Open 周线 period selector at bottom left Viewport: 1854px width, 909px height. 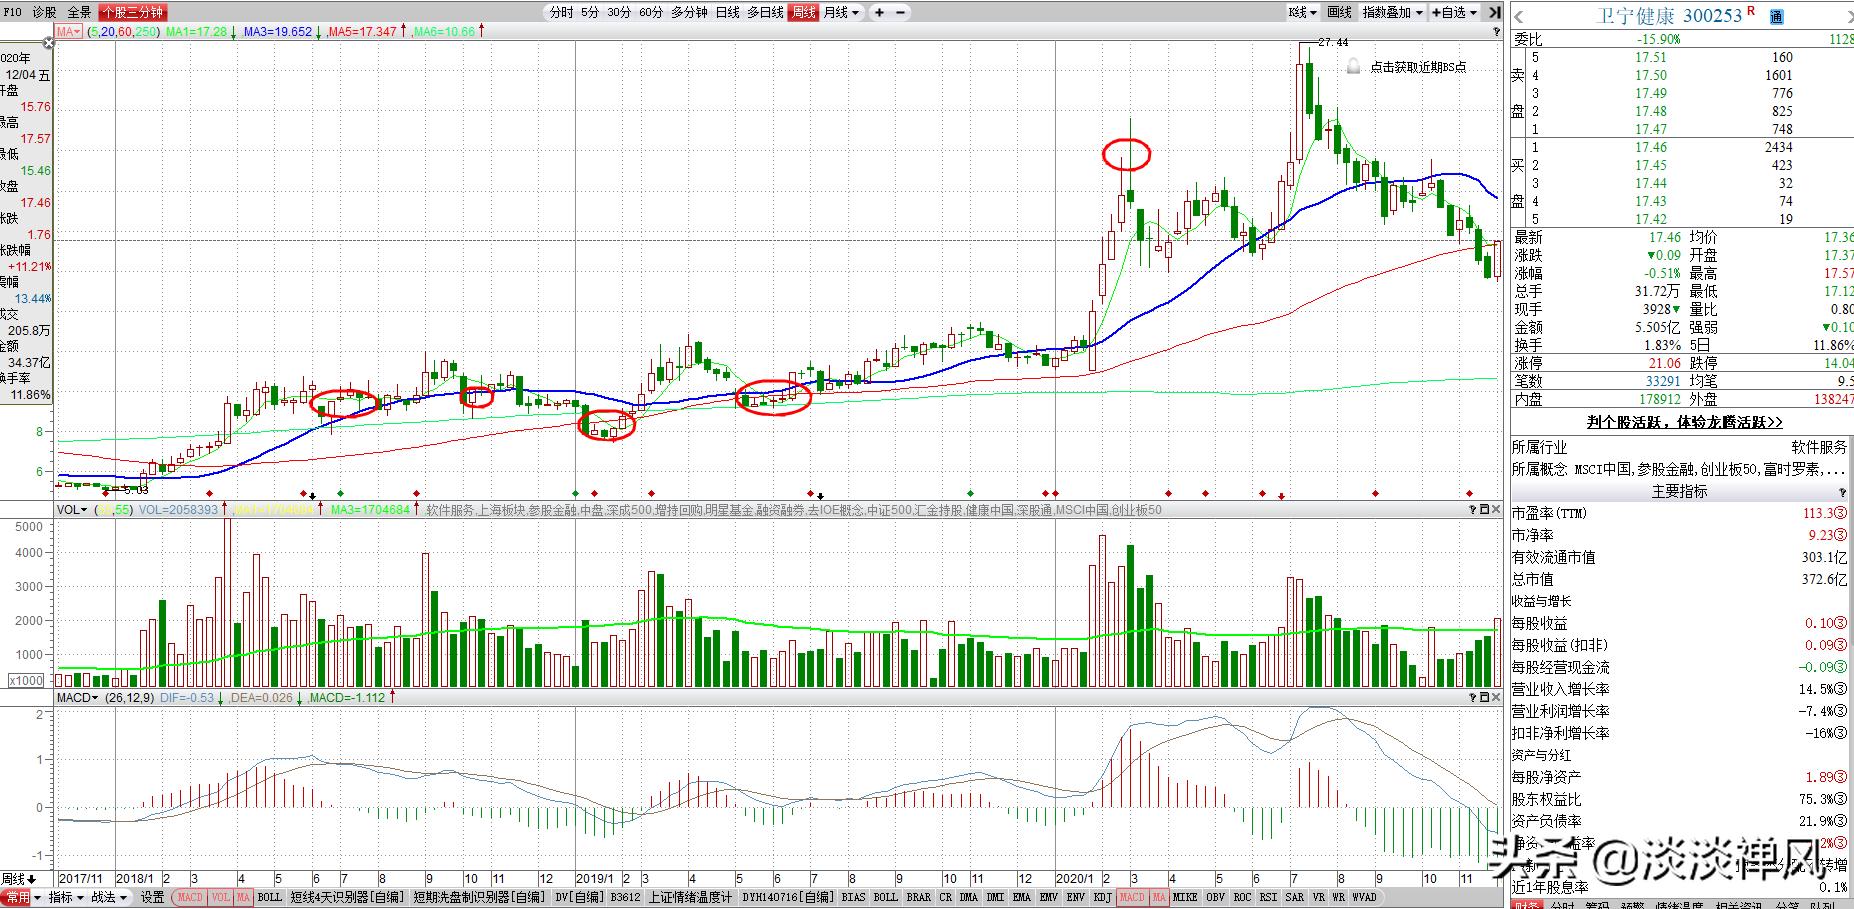tap(19, 879)
